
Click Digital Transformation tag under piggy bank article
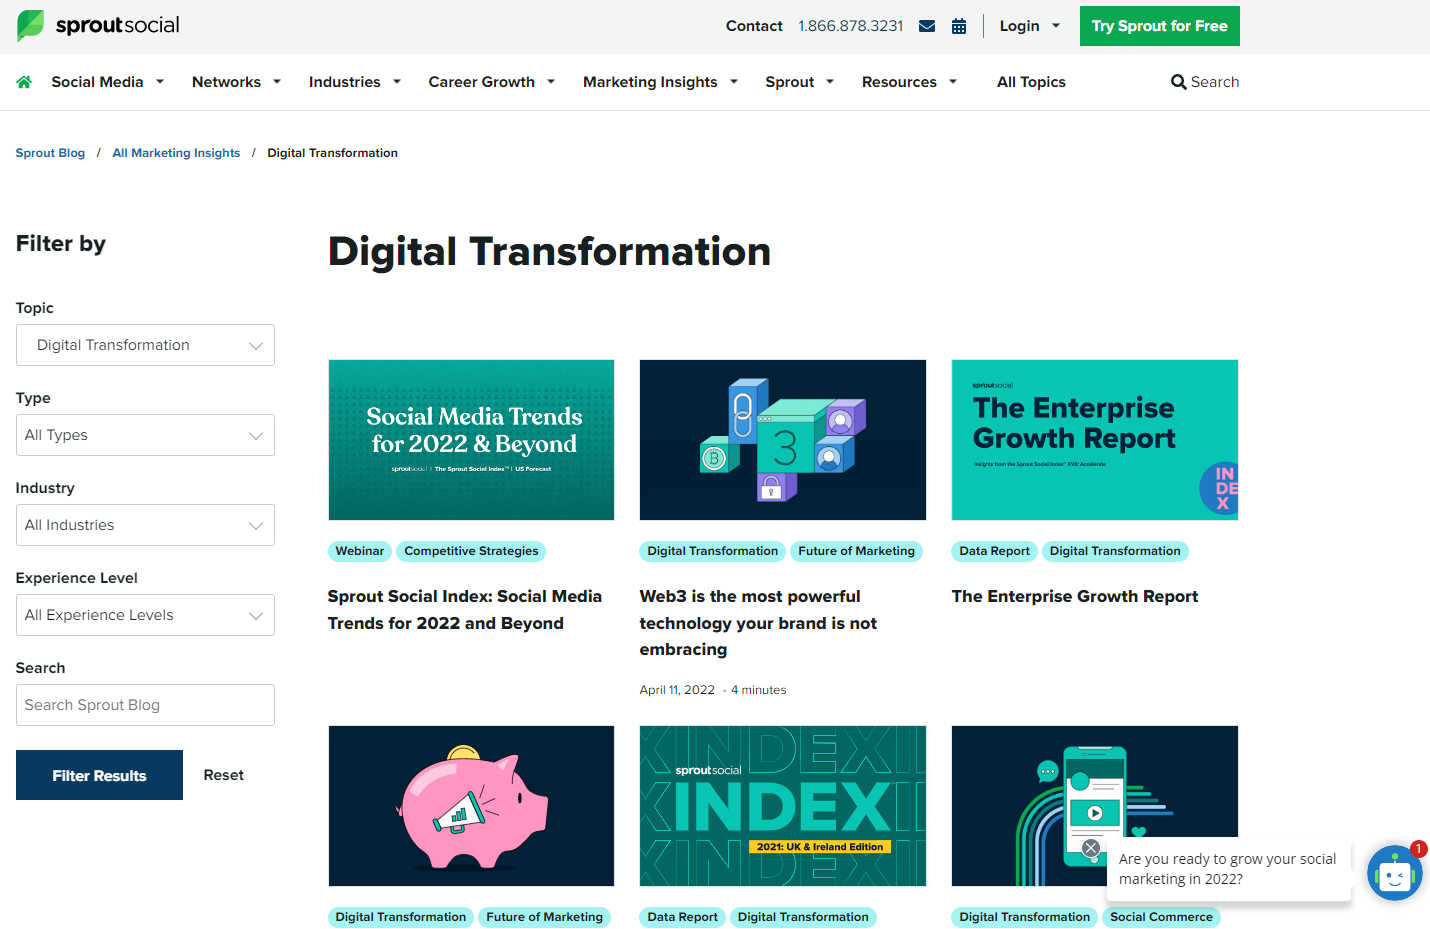[x=401, y=917]
